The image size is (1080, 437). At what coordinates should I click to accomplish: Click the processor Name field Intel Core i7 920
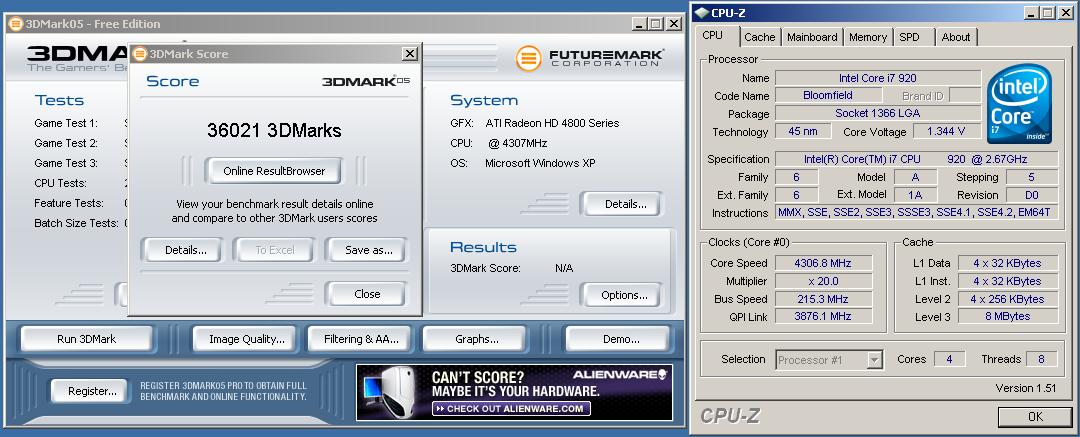878,78
